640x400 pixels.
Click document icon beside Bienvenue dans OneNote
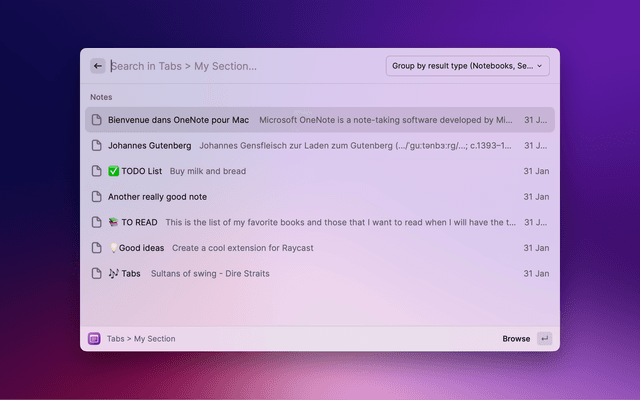click(x=97, y=120)
